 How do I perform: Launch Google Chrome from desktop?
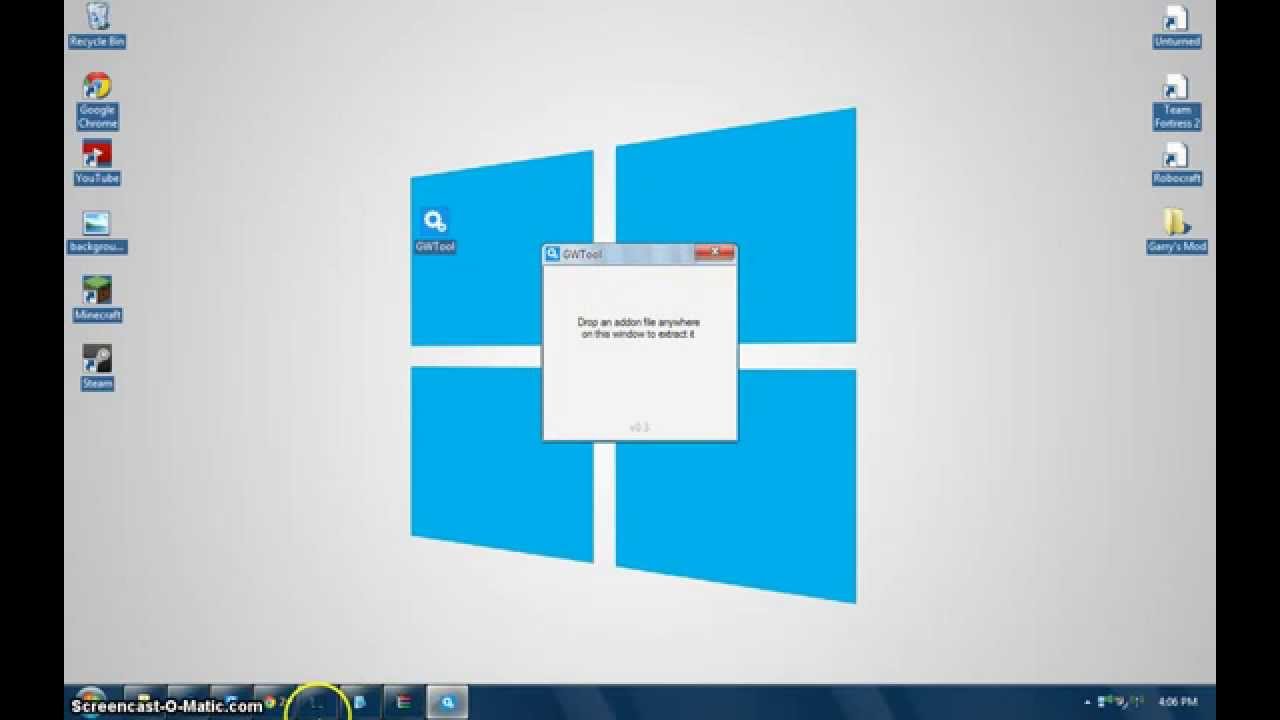pos(97,100)
